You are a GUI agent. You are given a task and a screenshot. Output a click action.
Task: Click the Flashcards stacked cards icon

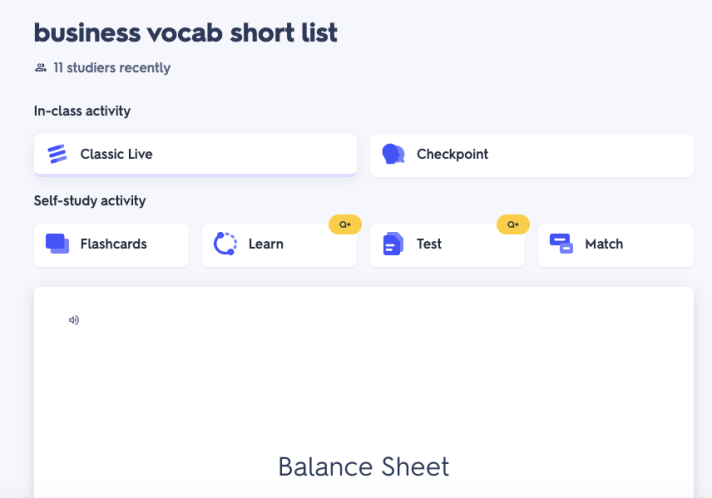[x=57, y=244]
